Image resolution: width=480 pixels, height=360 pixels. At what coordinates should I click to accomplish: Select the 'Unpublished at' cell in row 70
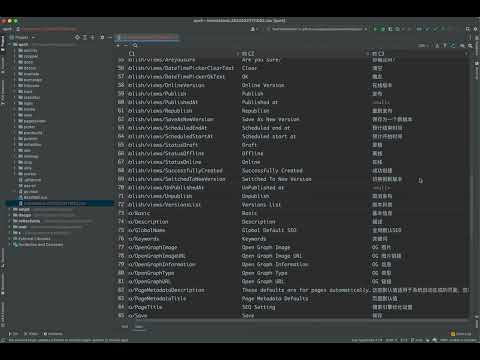(x=263, y=188)
